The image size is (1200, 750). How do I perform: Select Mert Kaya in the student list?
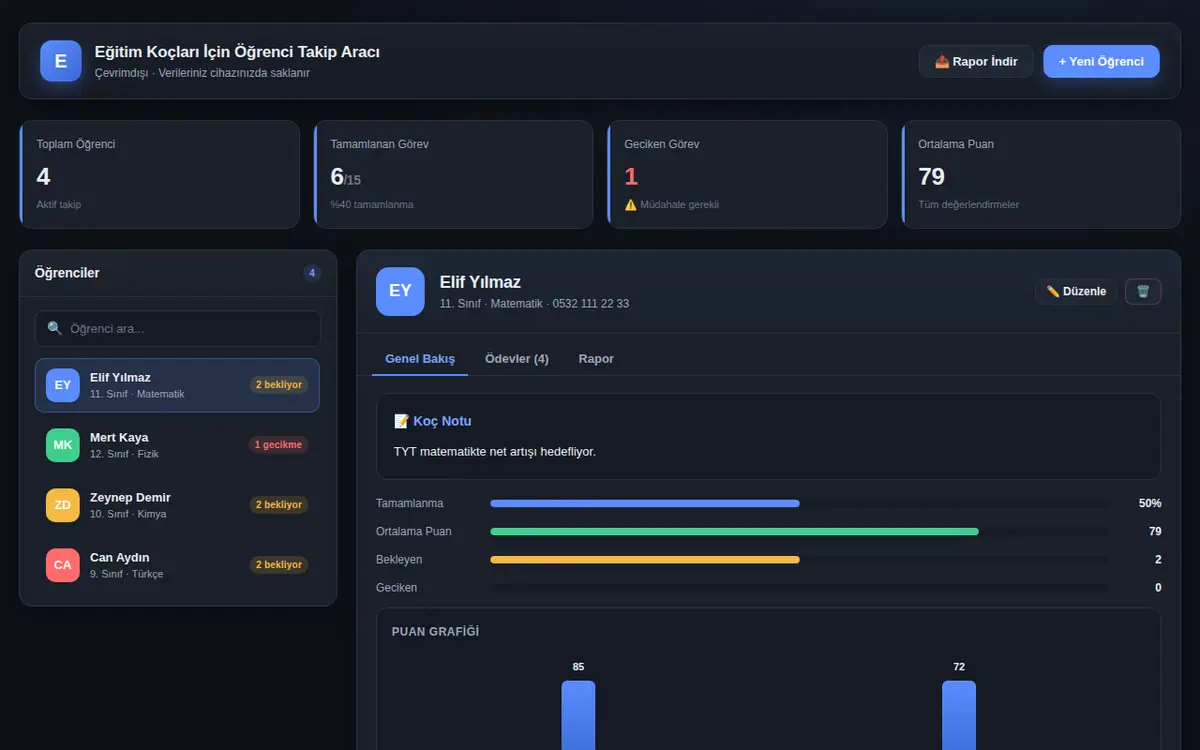click(177, 445)
